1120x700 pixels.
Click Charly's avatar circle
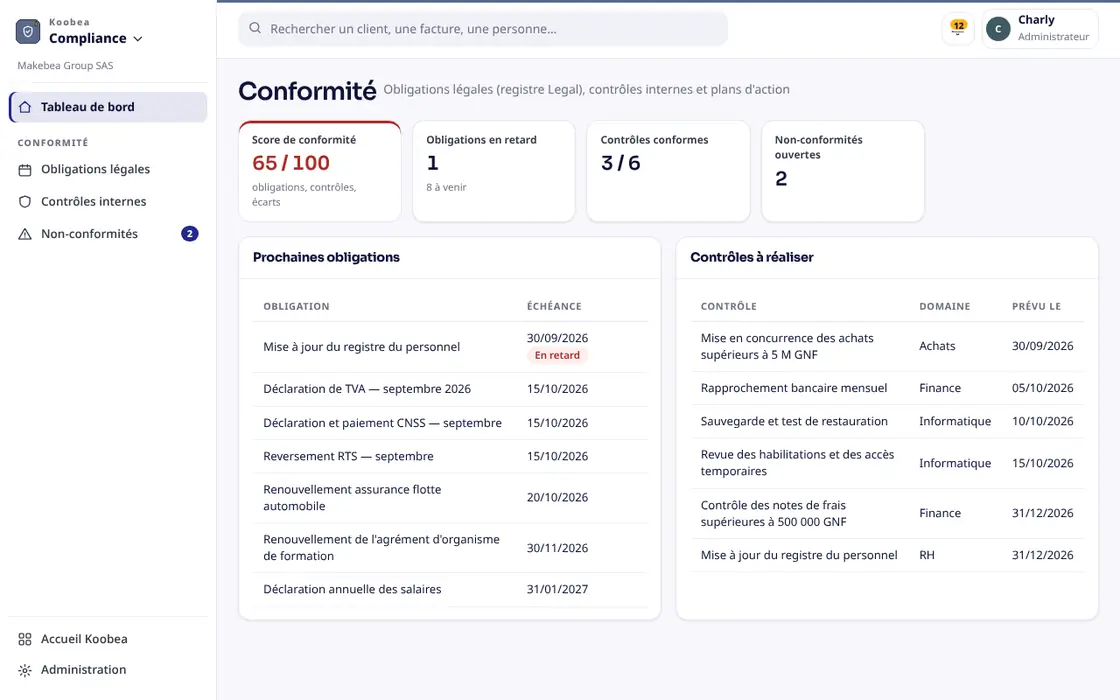tap(998, 29)
